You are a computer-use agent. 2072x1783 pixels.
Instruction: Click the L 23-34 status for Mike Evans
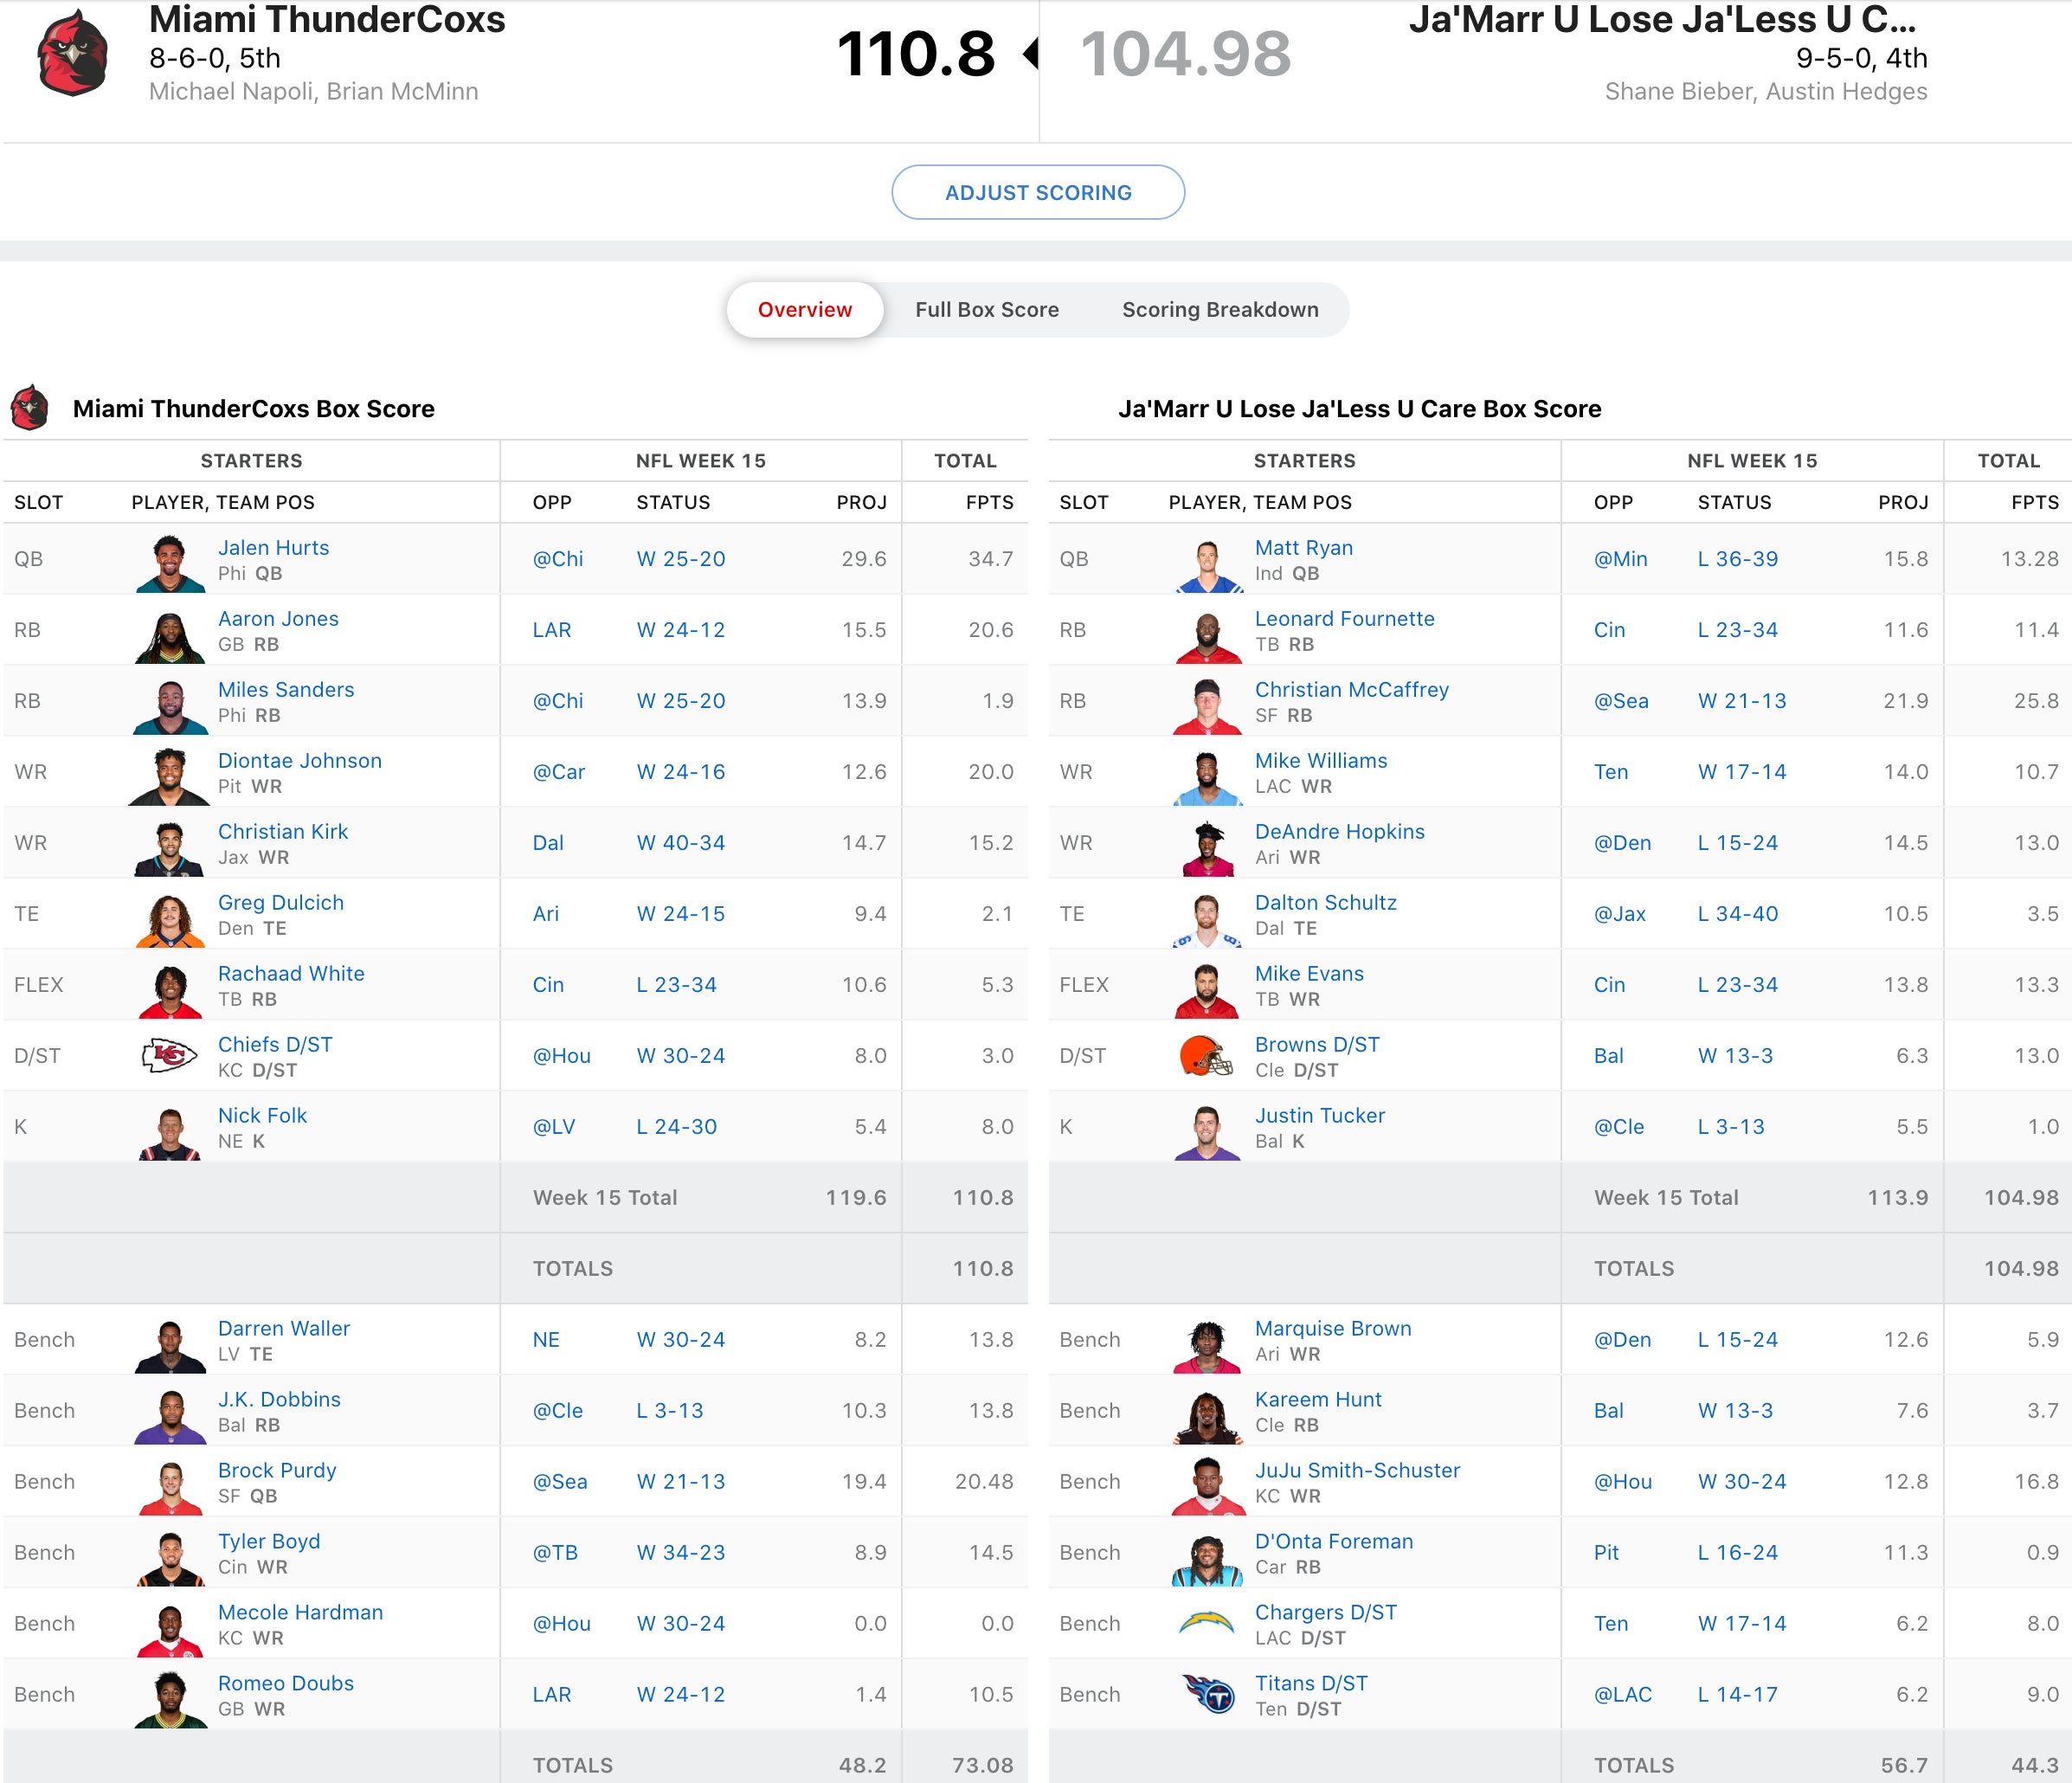[x=1737, y=985]
